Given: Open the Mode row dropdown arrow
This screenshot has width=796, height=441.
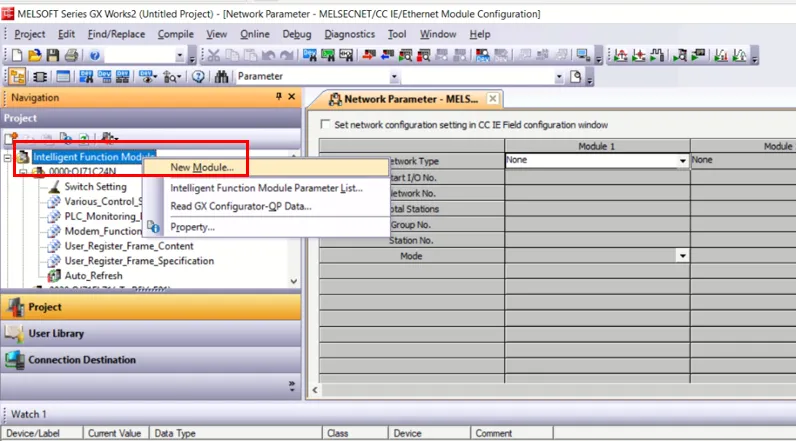Looking at the screenshot, I should tap(682, 256).
